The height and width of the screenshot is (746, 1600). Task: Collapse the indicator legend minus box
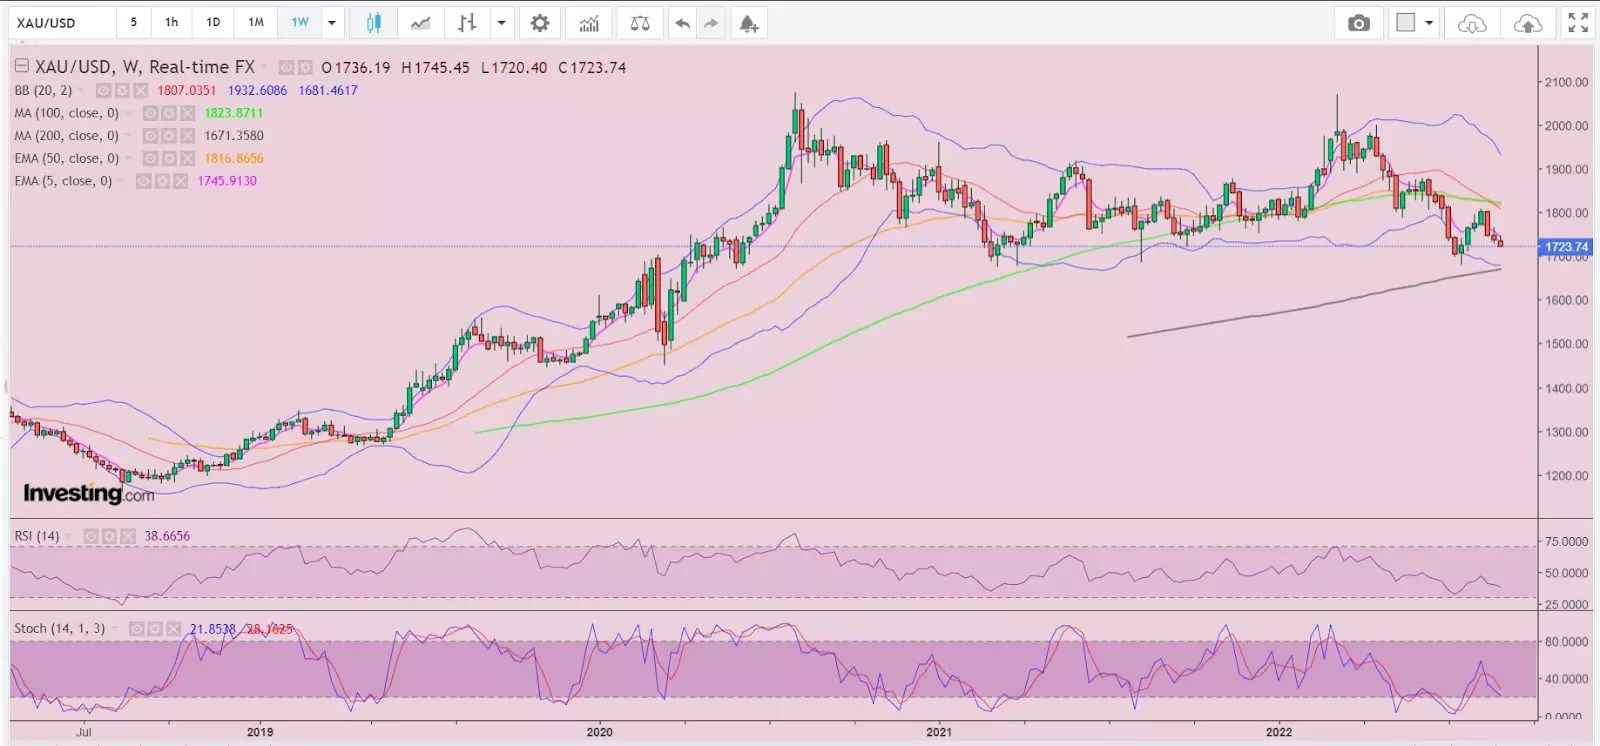pyautogui.click(x=21, y=67)
